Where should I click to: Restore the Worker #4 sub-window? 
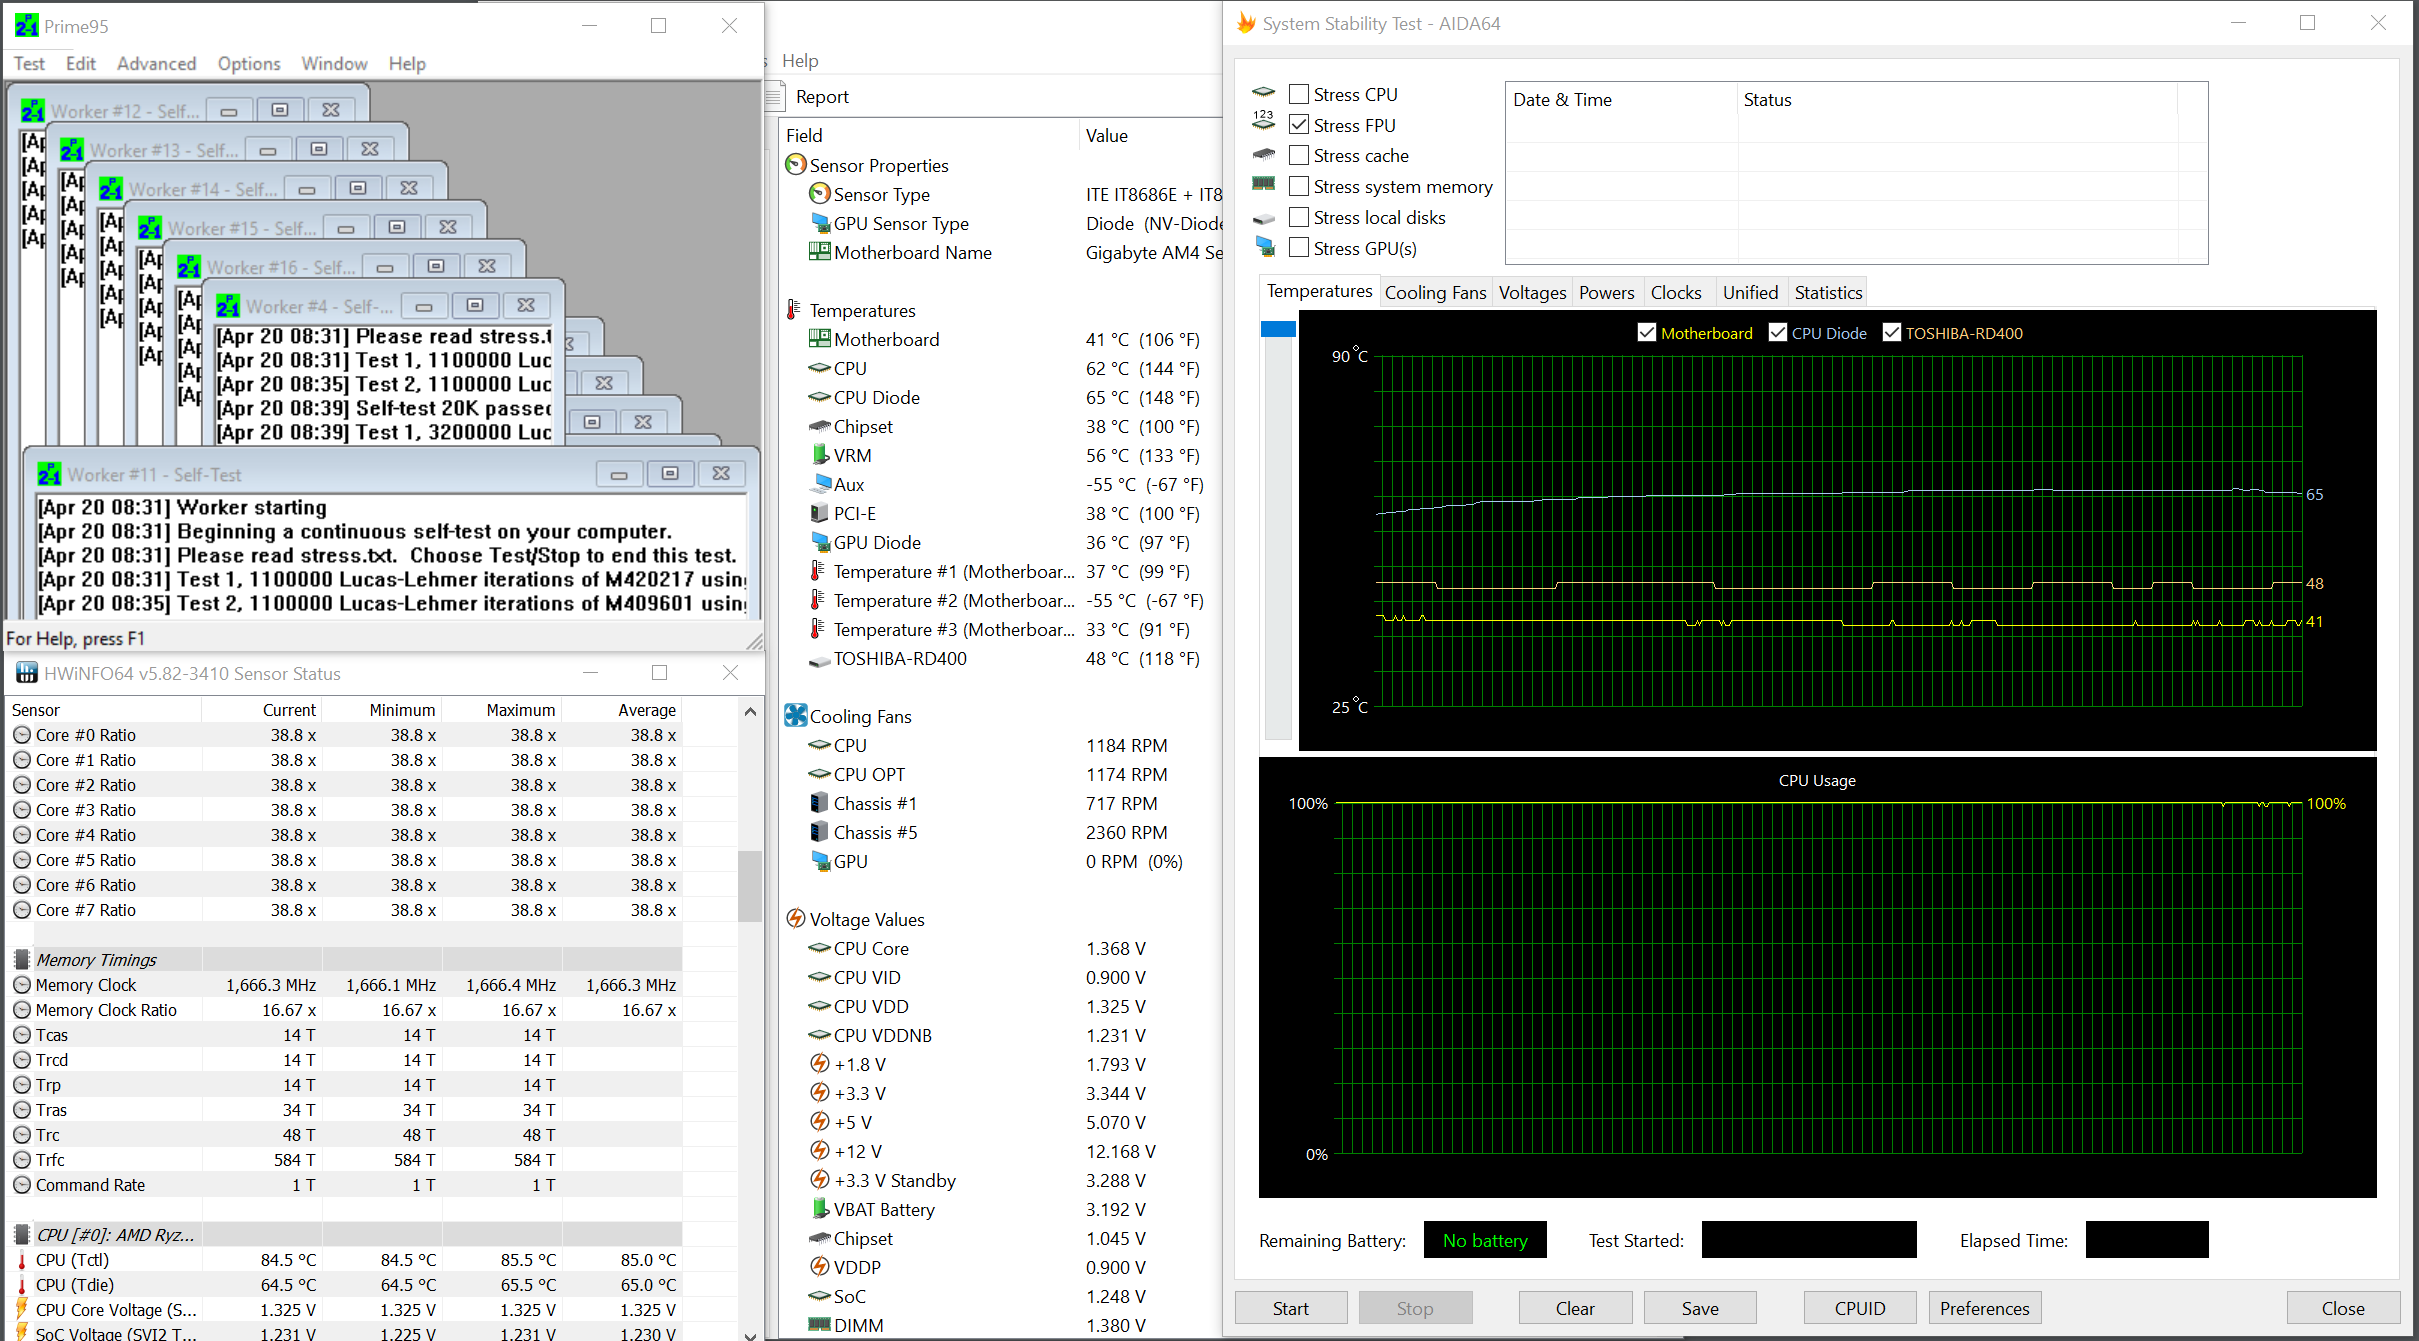pyautogui.click(x=475, y=305)
